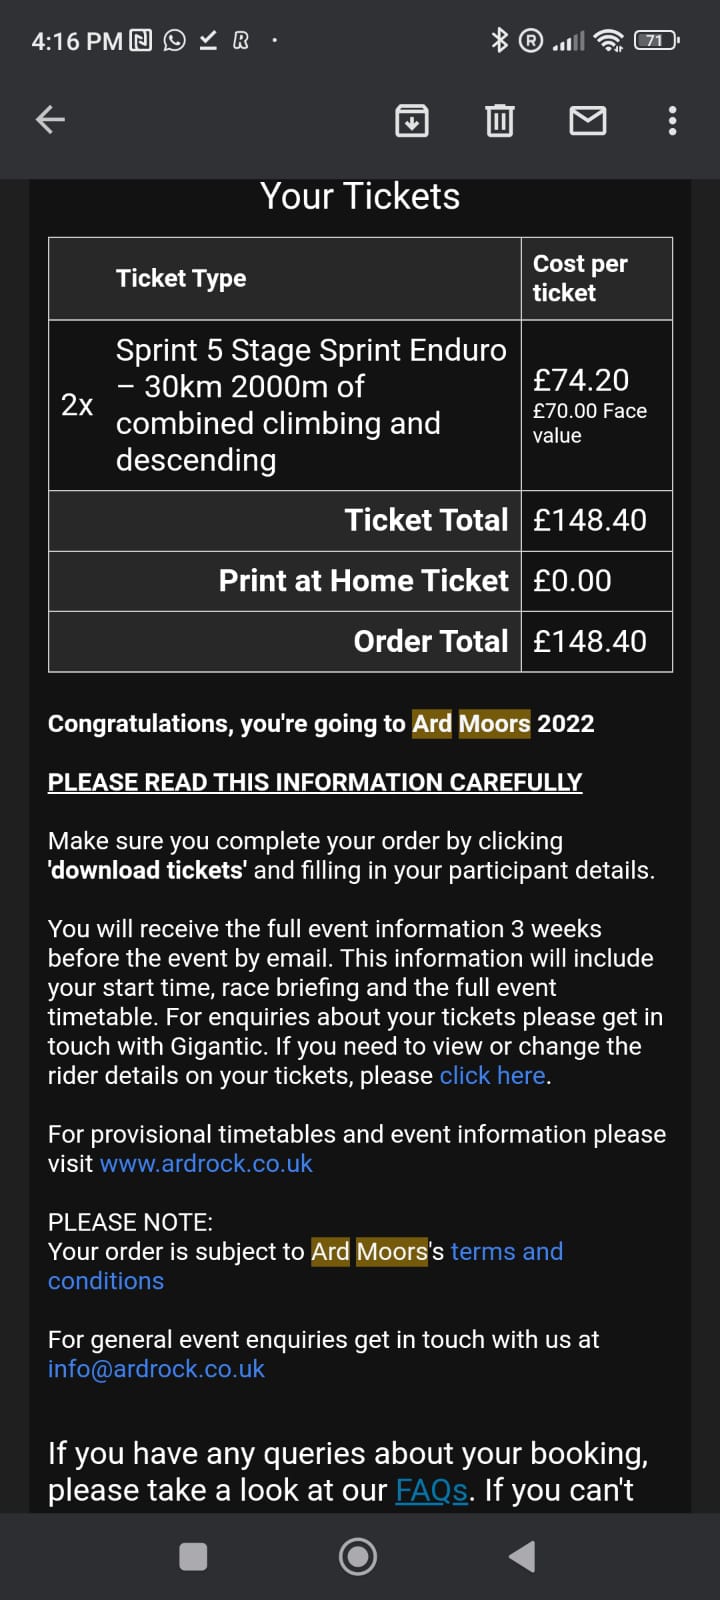
Task: Tap the Order Total £148.40 cell
Action: pos(597,641)
